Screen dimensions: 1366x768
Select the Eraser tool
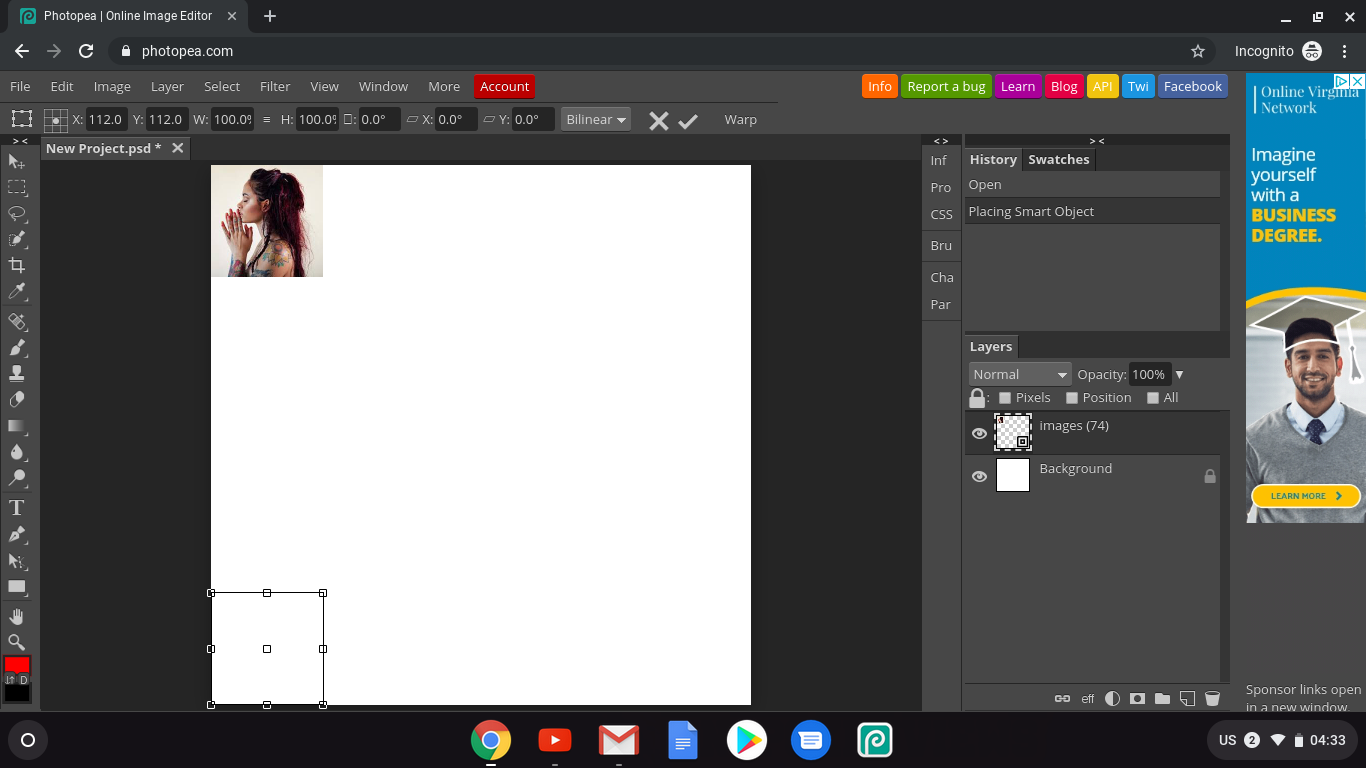(17, 399)
